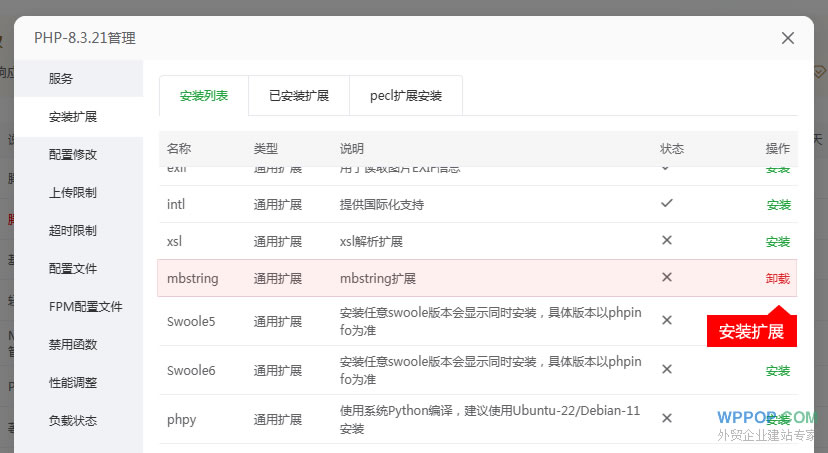Click 通用扩展 type in the intl row
828x453 pixels.
coord(278,205)
